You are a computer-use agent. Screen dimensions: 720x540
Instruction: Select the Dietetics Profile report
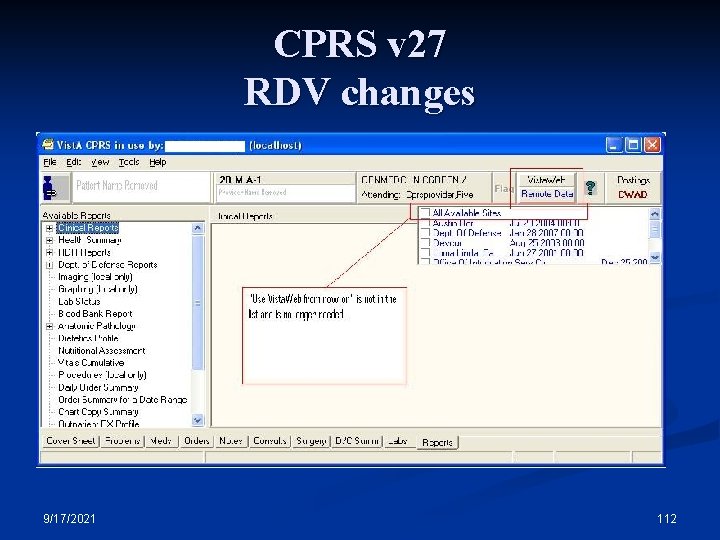(x=88, y=338)
